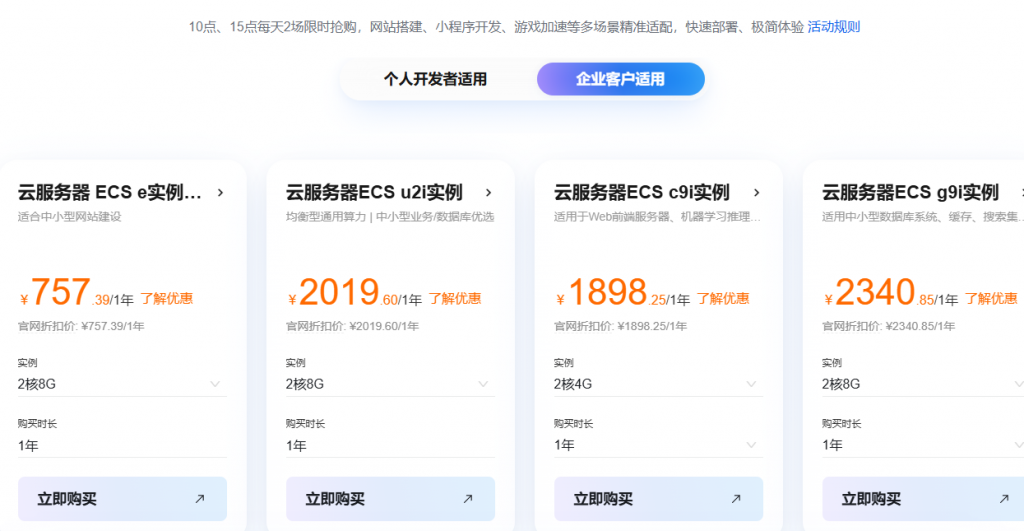The height and width of the screenshot is (531, 1024).
Task: Expand 实例 dropdown in ECS e实例 card
Action: point(122,384)
